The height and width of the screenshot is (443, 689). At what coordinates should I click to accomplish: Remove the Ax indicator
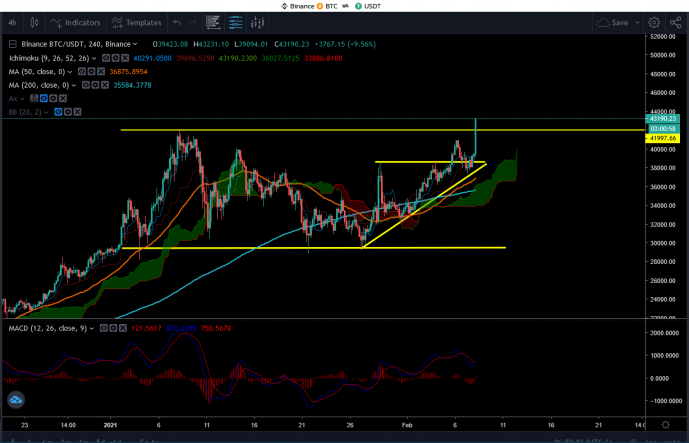point(63,98)
